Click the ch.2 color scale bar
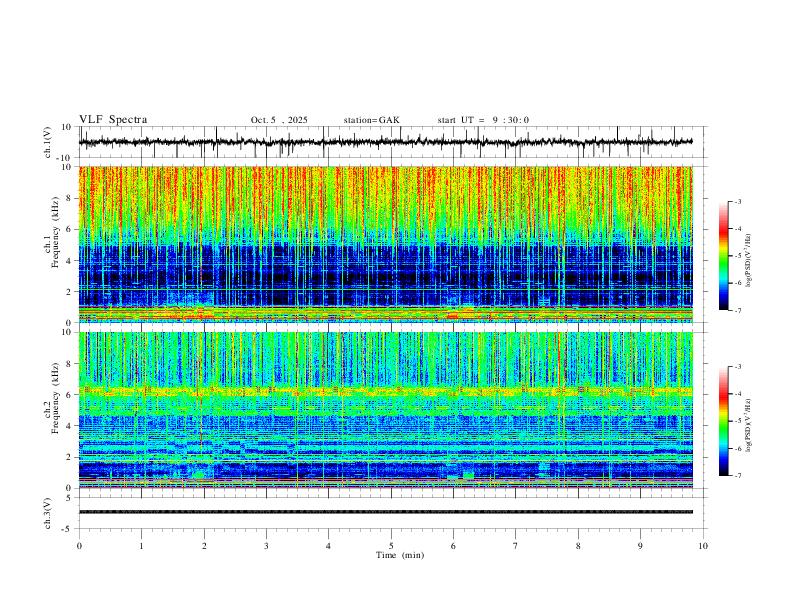 pos(723,421)
